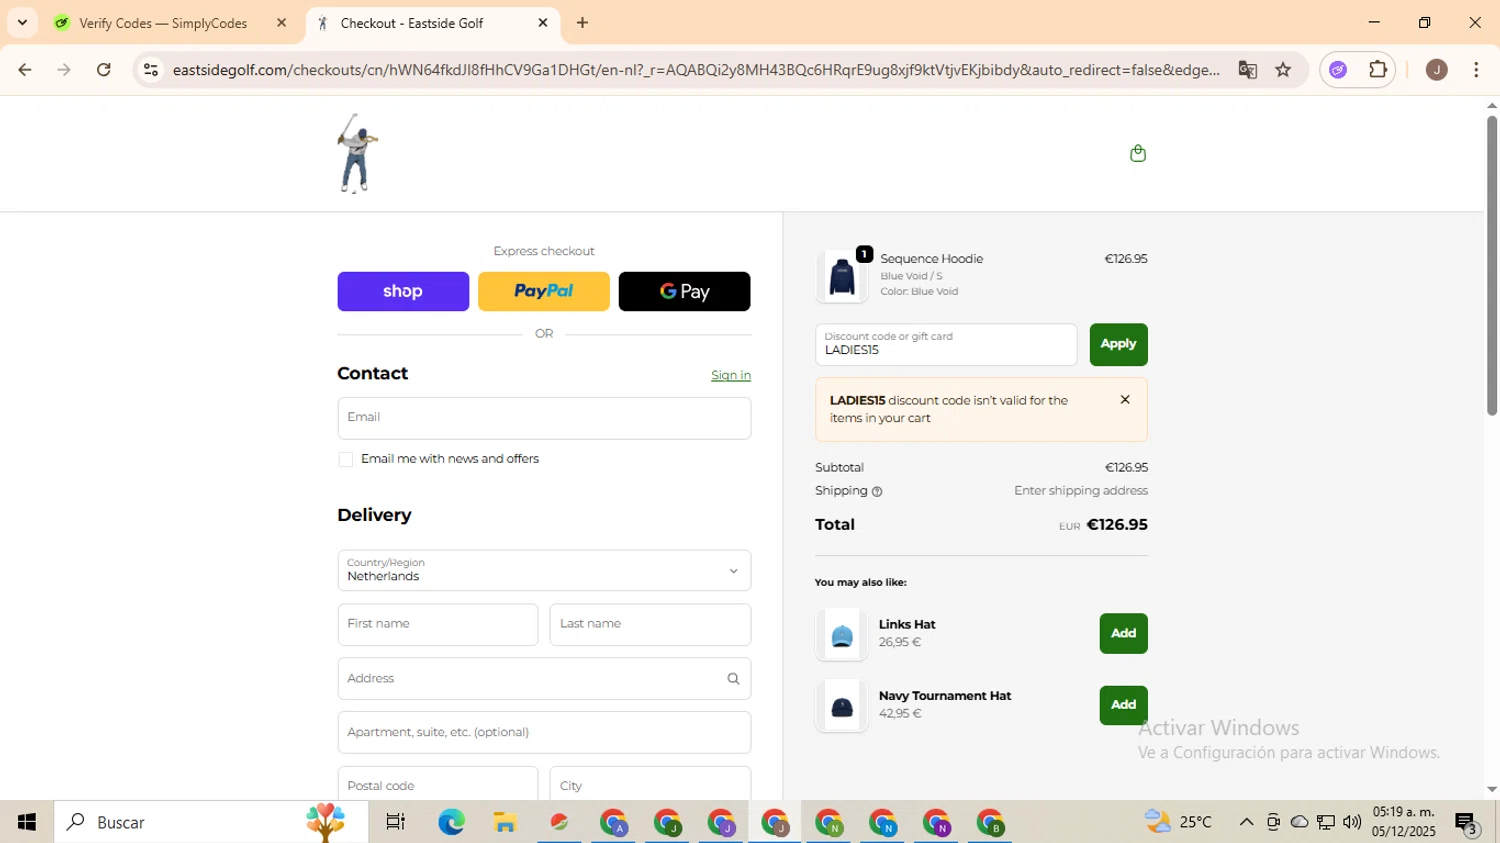View site information icon in address bar
The width and height of the screenshot is (1500, 843).
click(x=151, y=70)
